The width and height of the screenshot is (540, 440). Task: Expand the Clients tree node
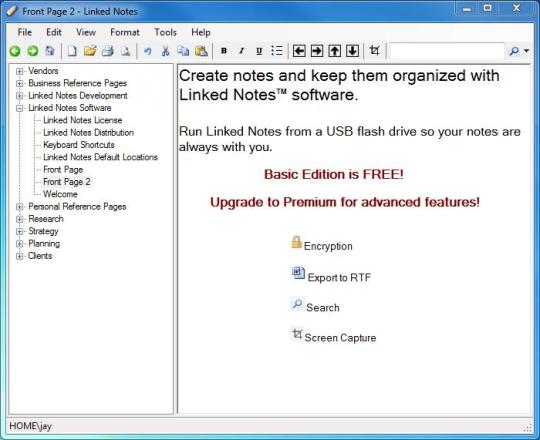click(x=20, y=256)
